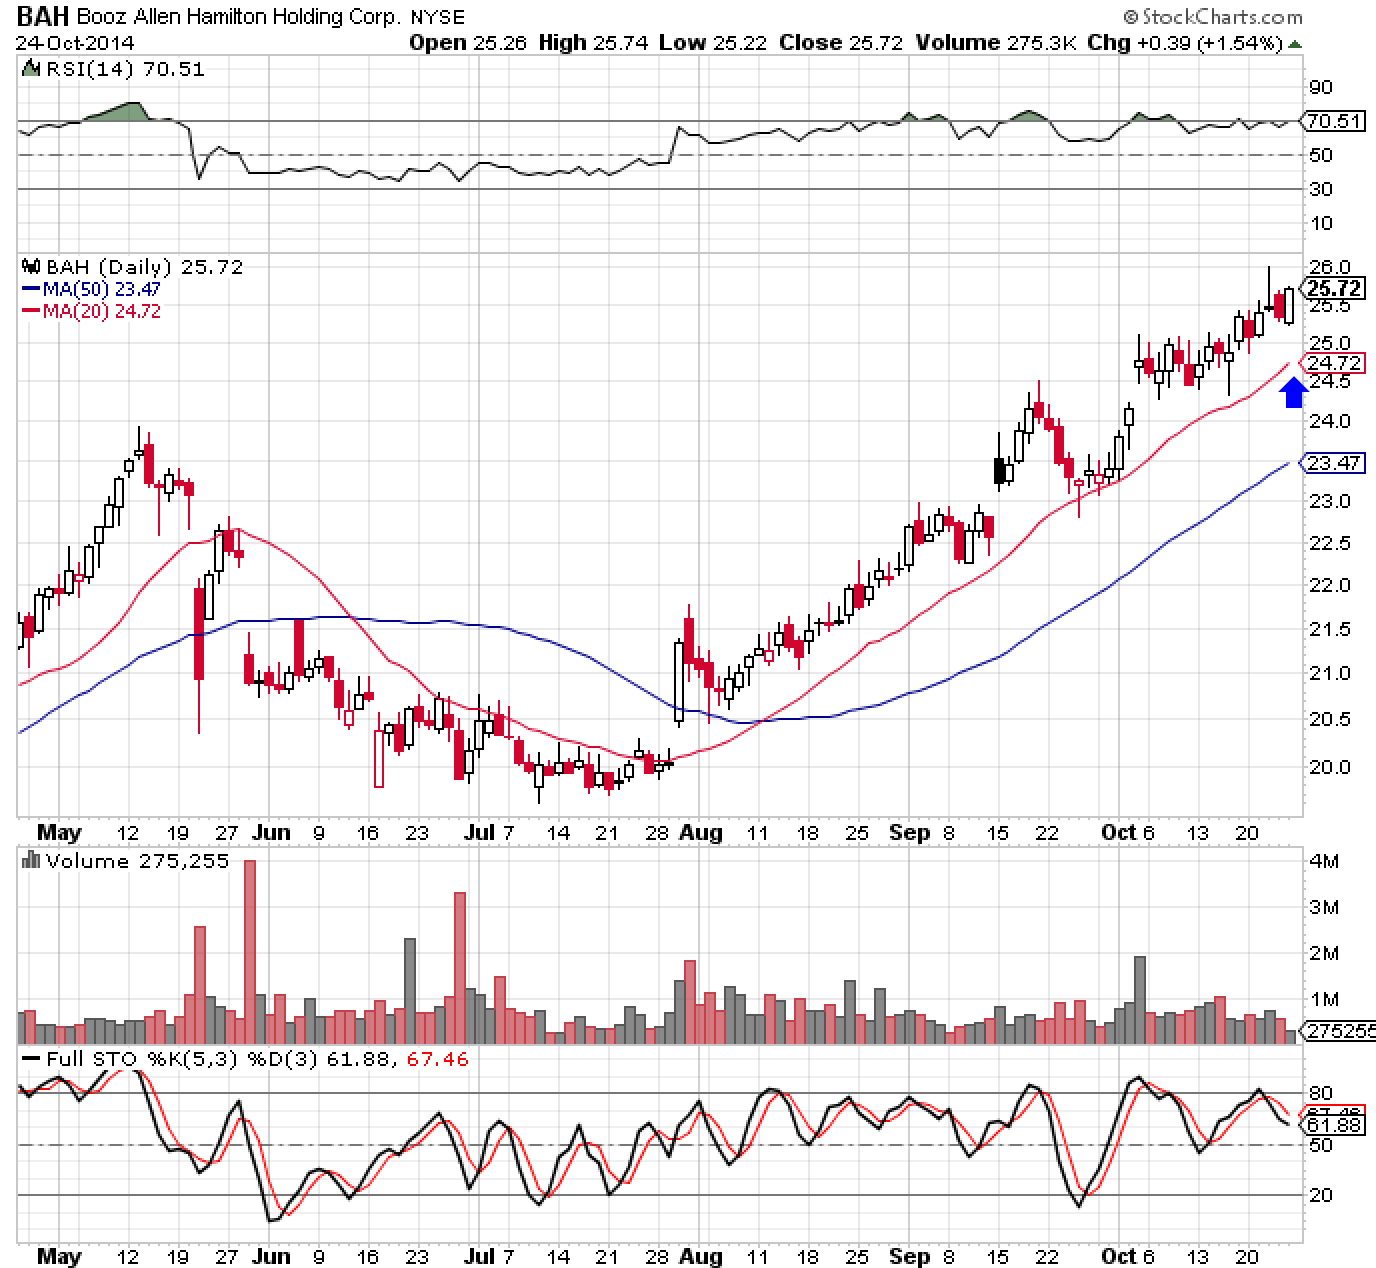Image resolution: width=1376 pixels, height=1268 pixels.
Task: Click the BAH (Daily) 25.72 legend text
Action: pos(144,267)
